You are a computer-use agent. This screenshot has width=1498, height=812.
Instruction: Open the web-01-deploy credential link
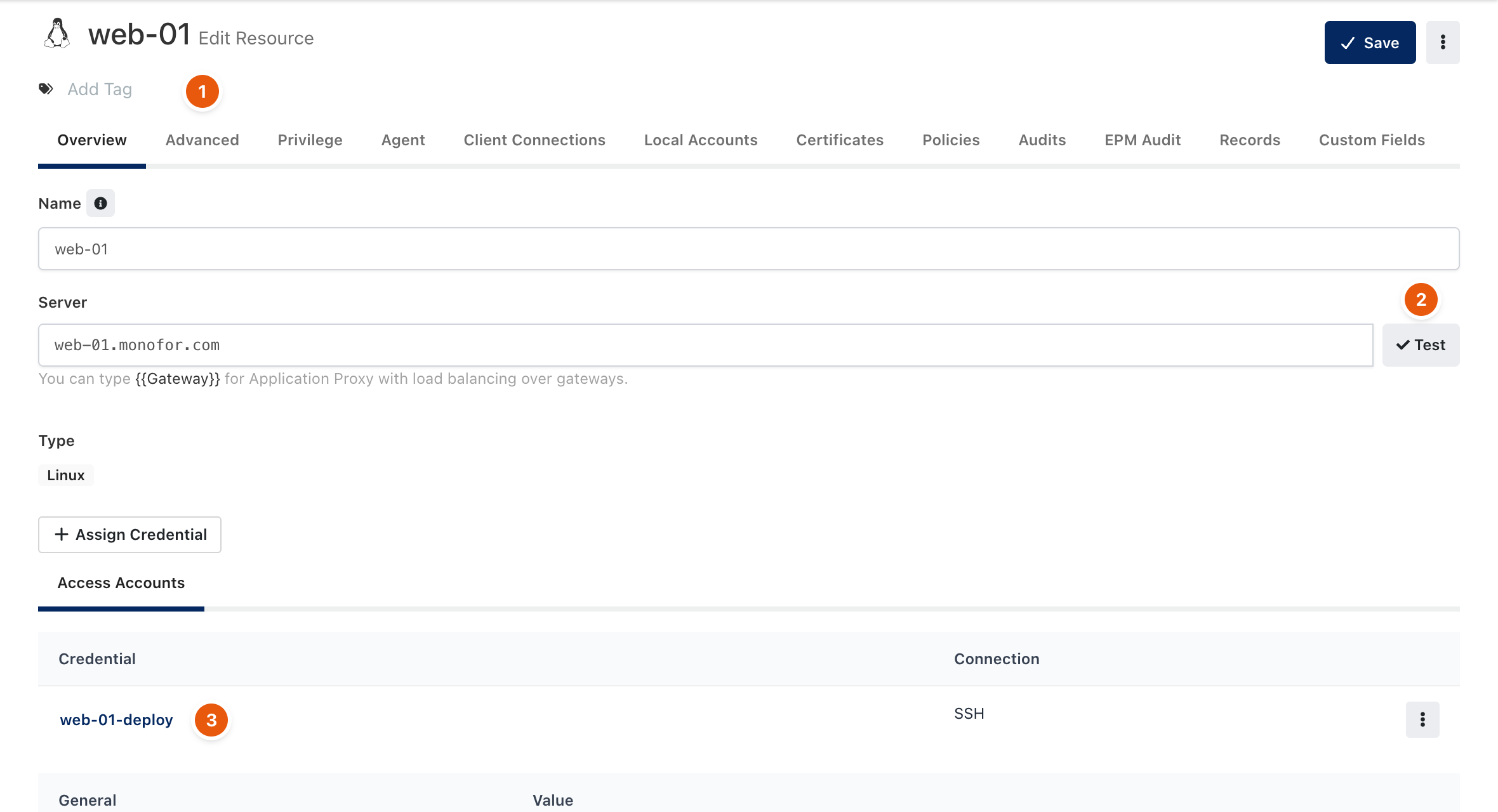coord(116,720)
